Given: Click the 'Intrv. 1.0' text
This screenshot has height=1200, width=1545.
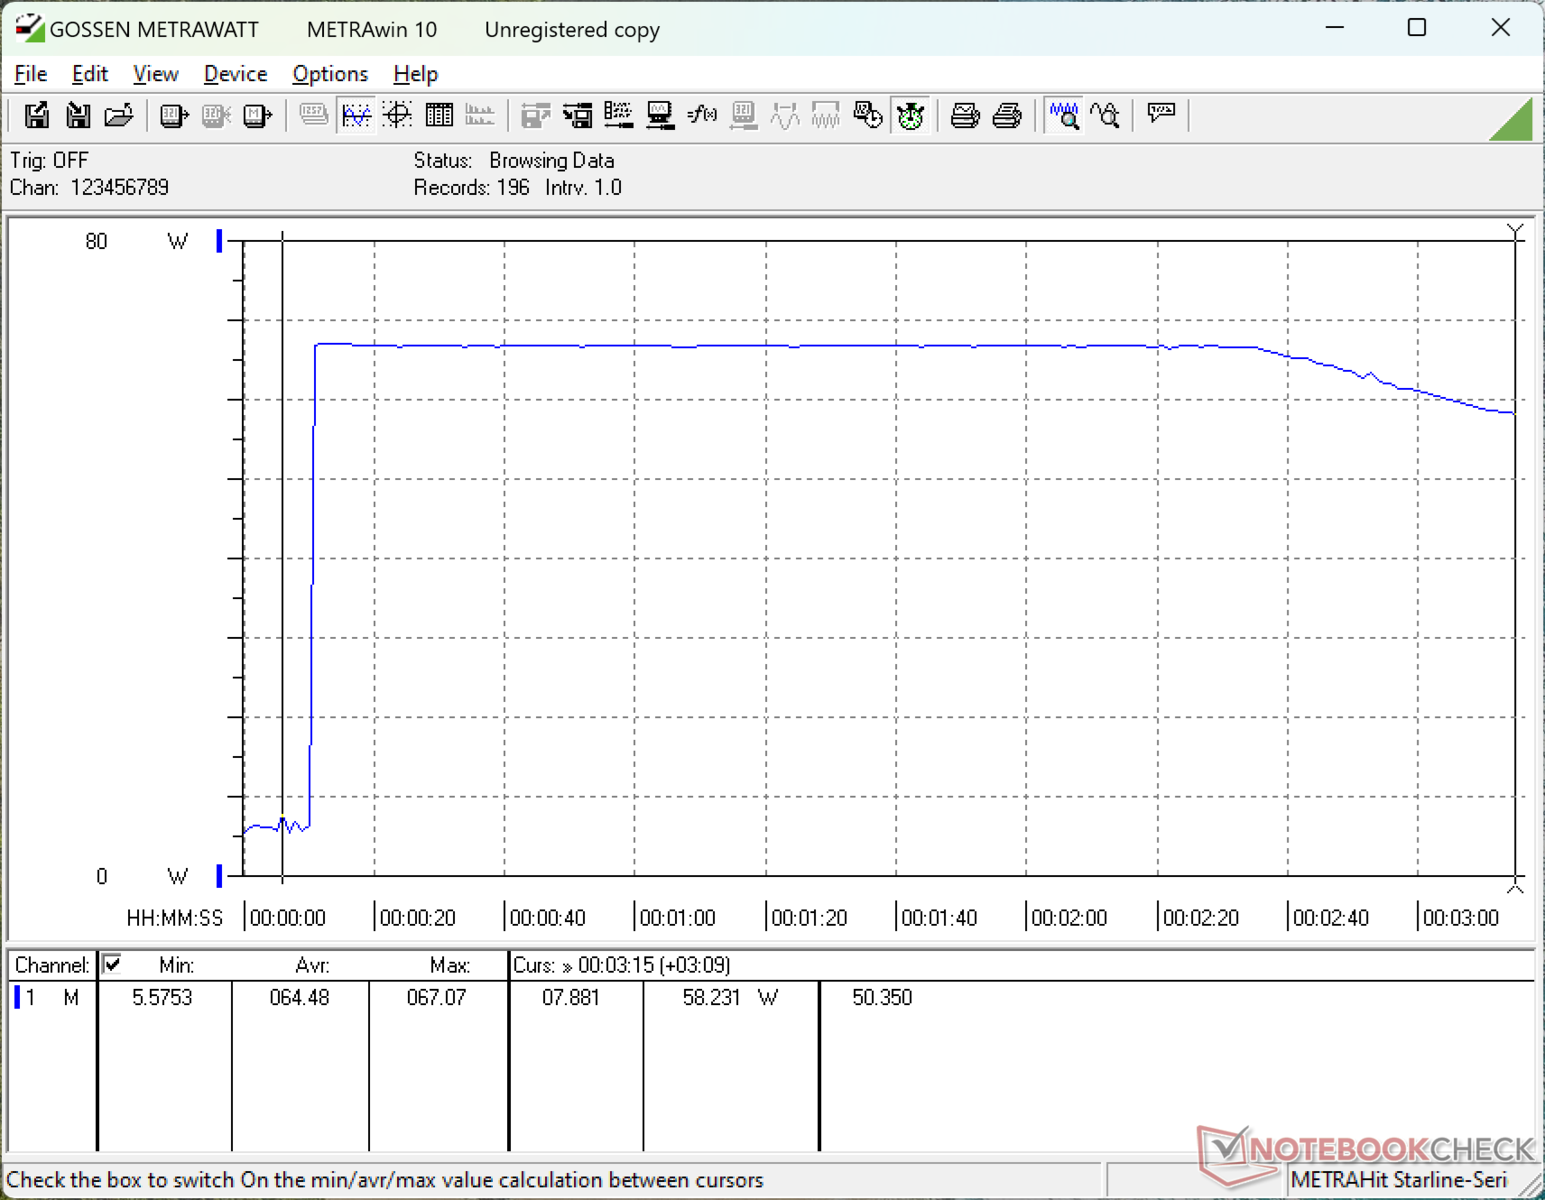Looking at the screenshot, I should point(584,188).
